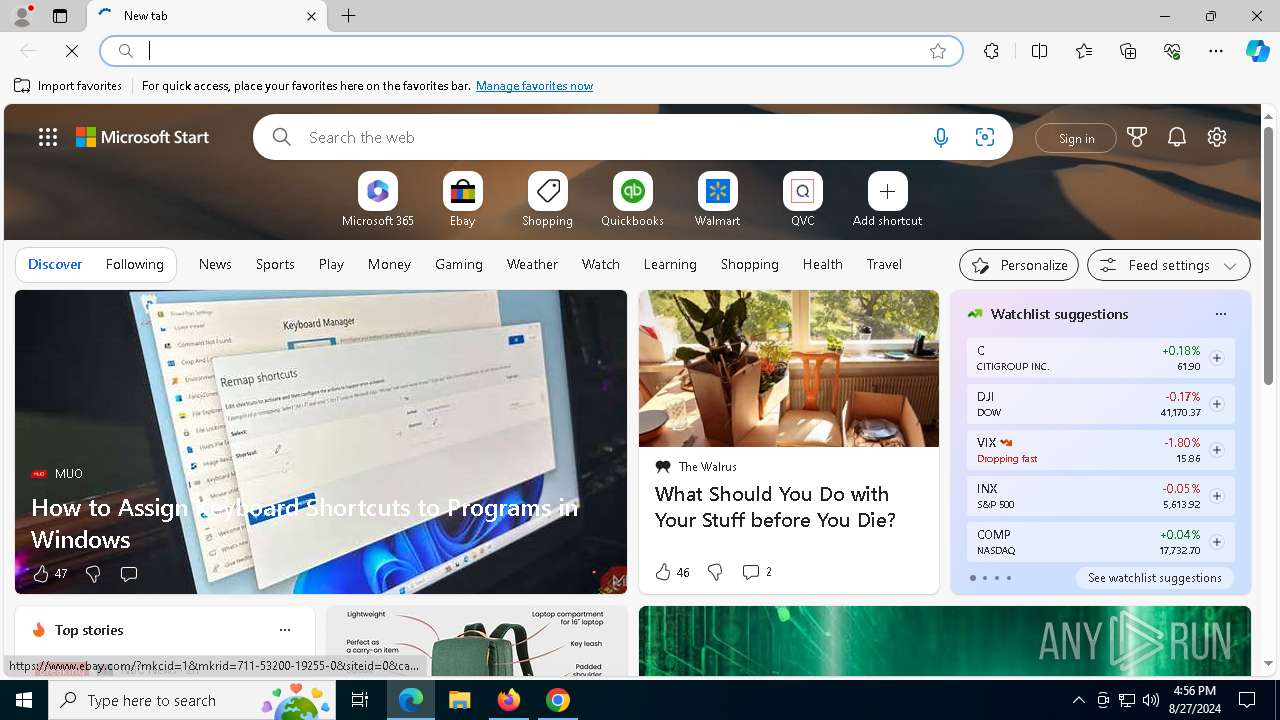This screenshot has width=1280, height=720.
Task: Add this page to favorites star
Action: coord(938,51)
